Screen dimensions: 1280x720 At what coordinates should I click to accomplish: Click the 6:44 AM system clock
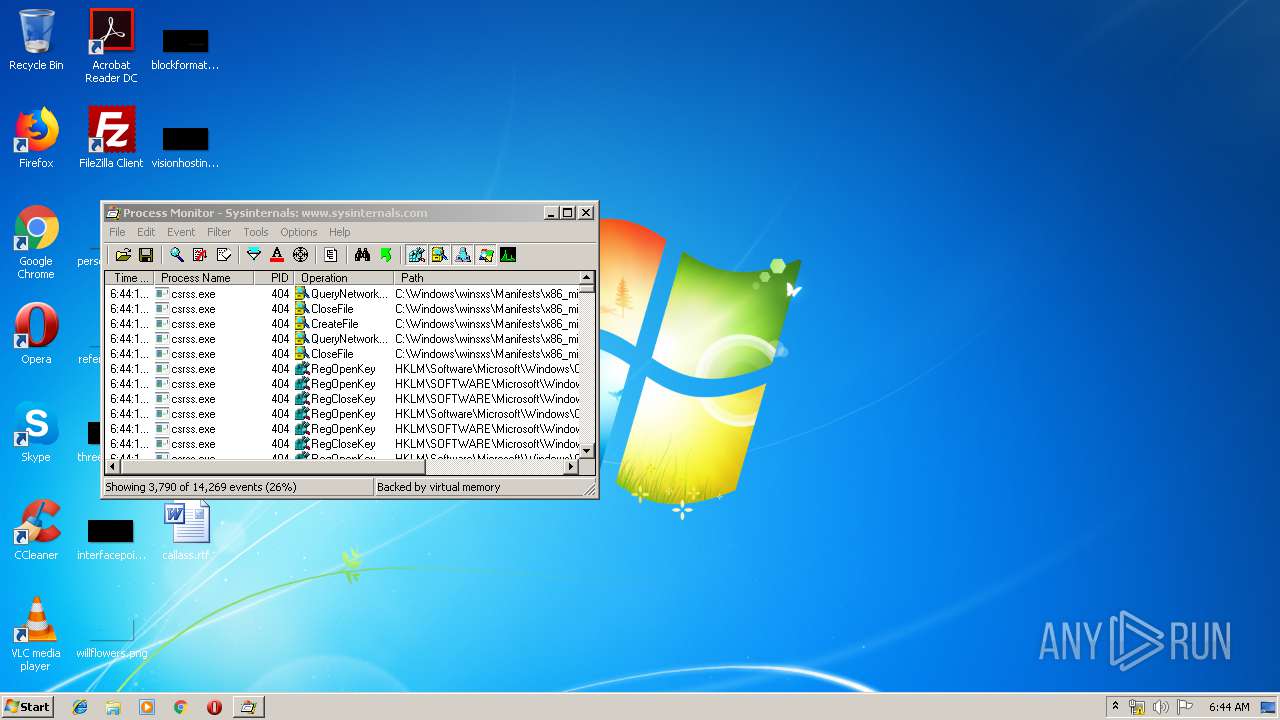(1229, 707)
